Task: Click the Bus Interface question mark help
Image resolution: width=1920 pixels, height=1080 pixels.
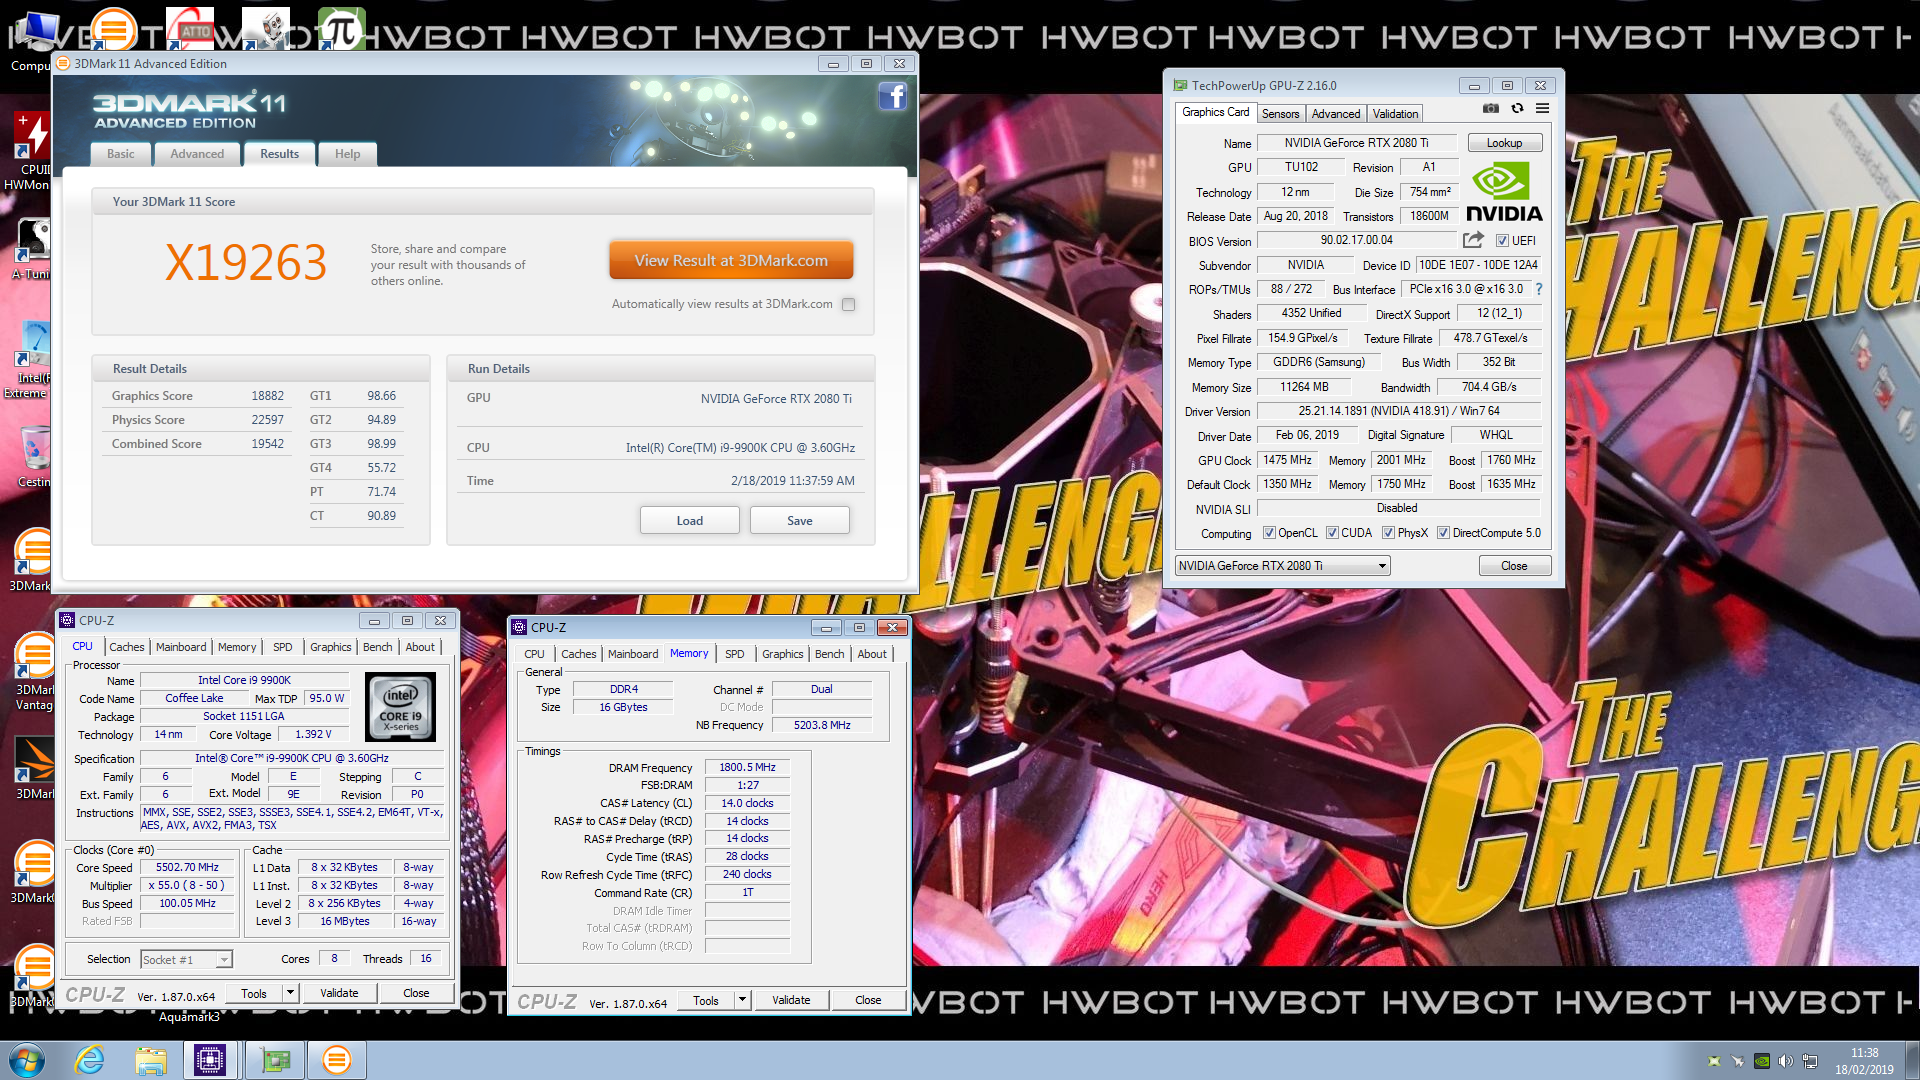Action: pos(1539,289)
